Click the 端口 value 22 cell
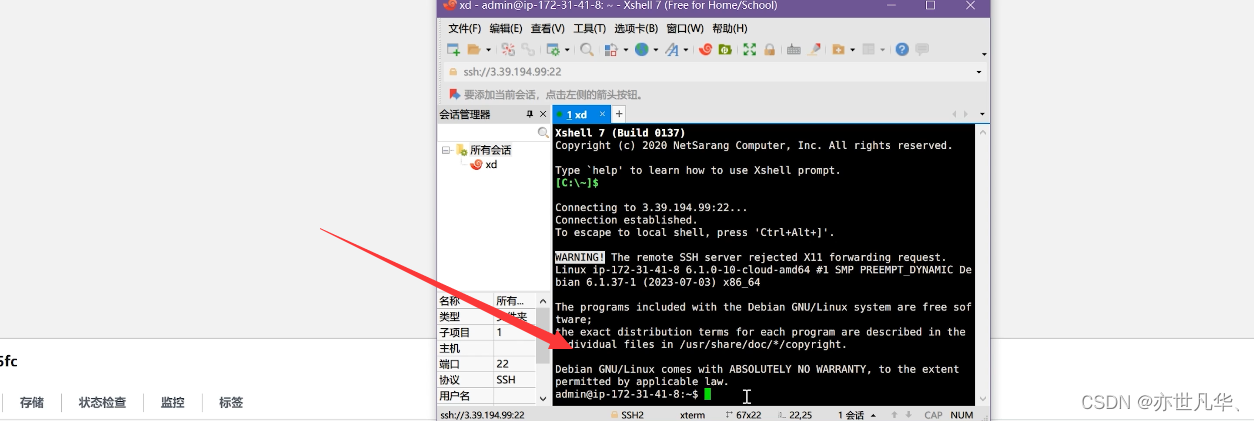This screenshot has height=421, width=1254. point(515,364)
